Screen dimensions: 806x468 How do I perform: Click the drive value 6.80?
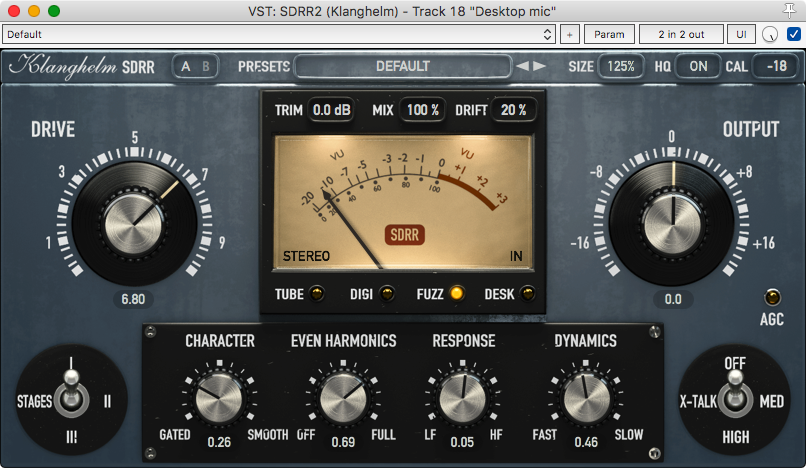(x=133, y=299)
